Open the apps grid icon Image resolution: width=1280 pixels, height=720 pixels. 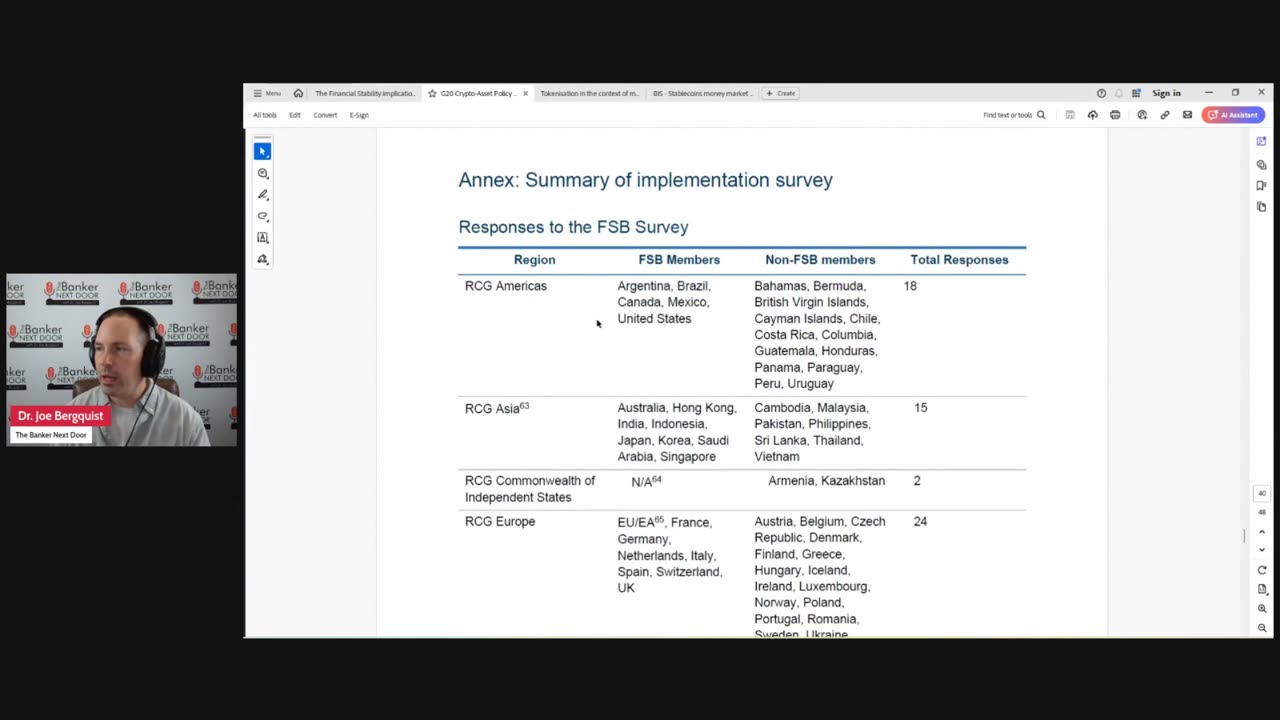tap(1136, 93)
